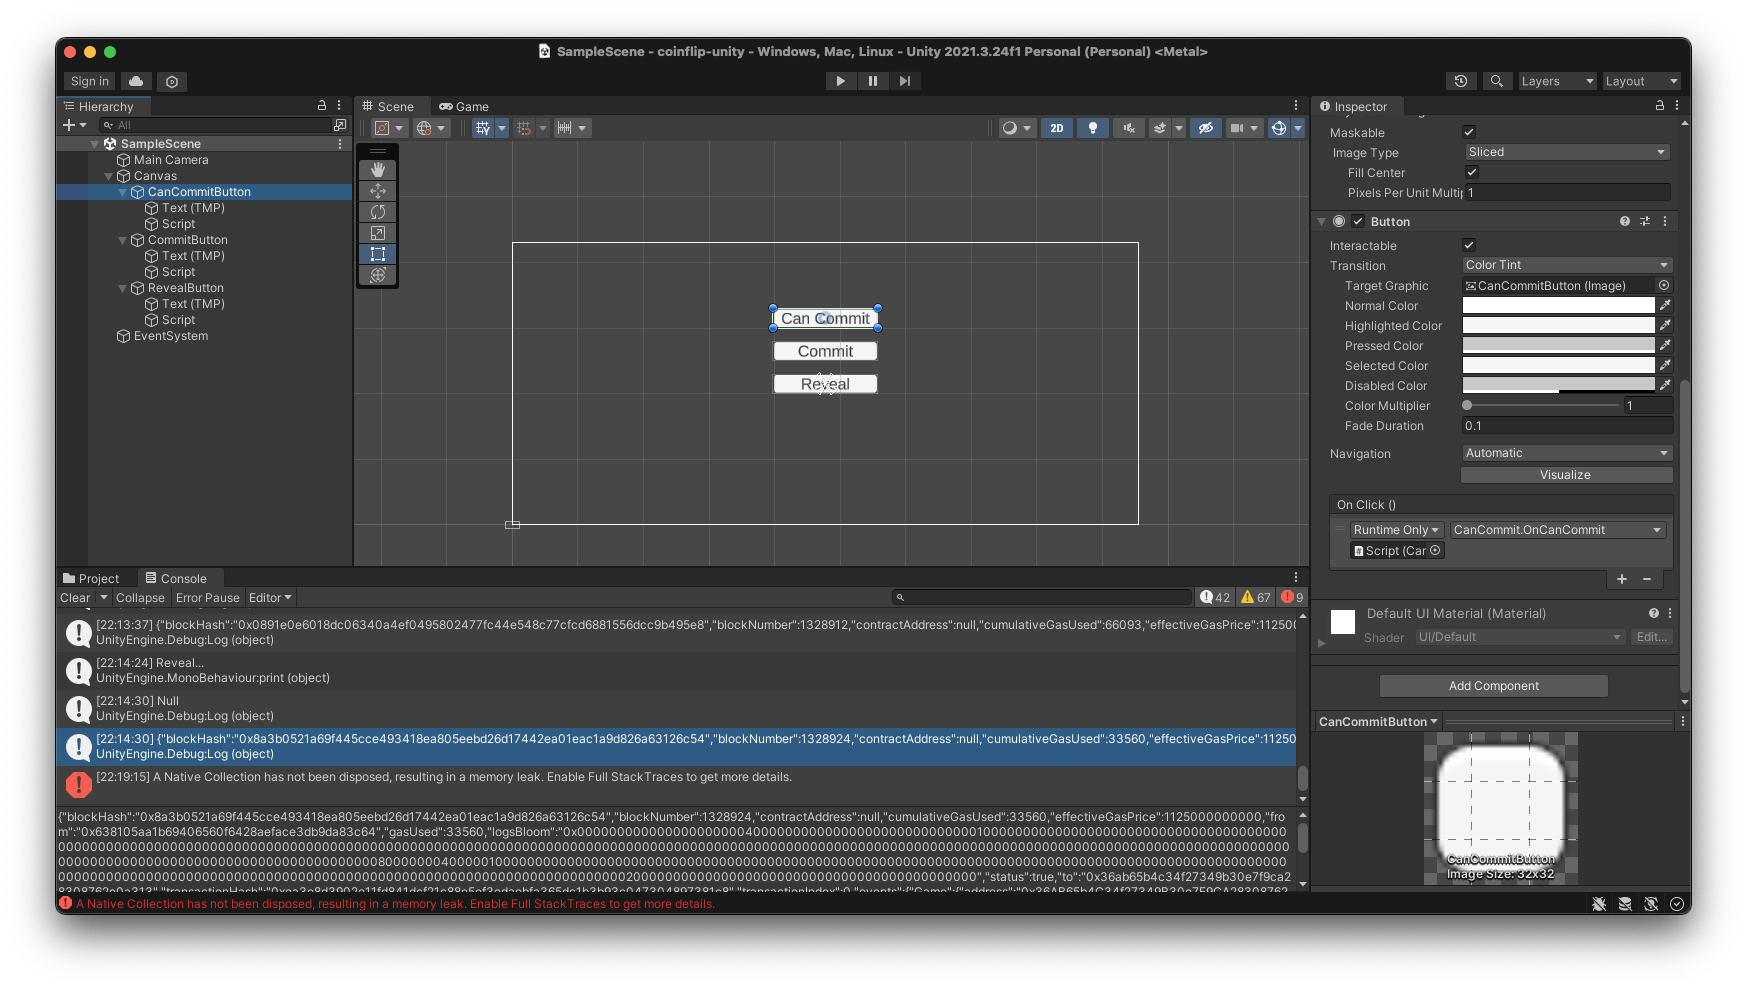The height and width of the screenshot is (988, 1747).
Task: Select the Move tool
Action: point(378,191)
